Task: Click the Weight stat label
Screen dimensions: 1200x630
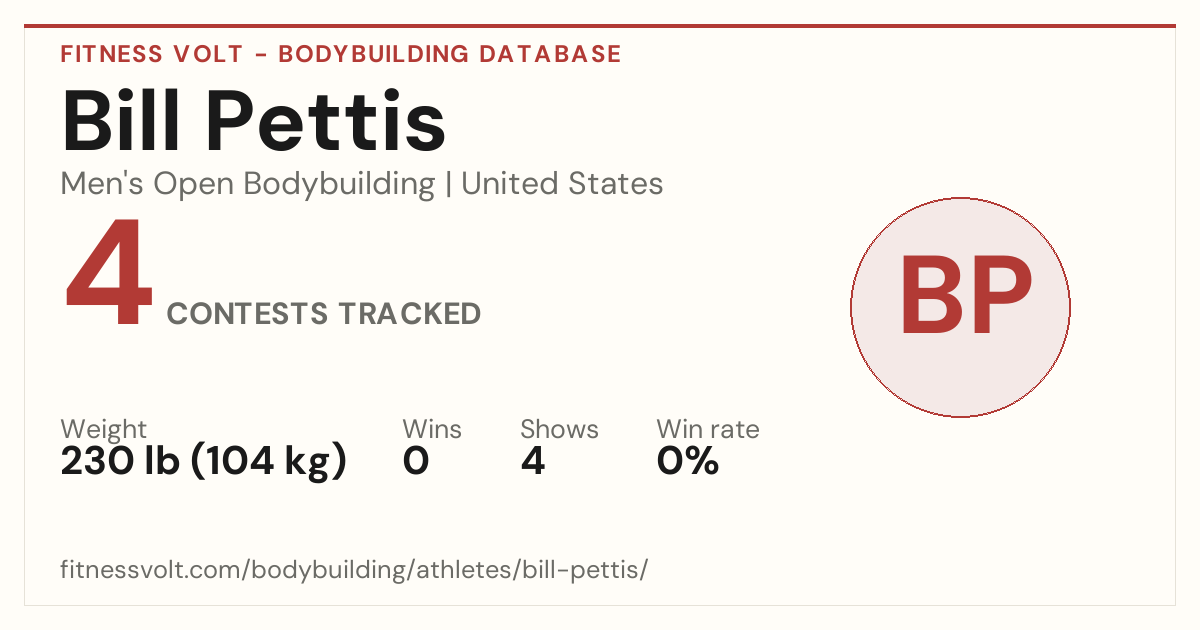Action: click(104, 430)
